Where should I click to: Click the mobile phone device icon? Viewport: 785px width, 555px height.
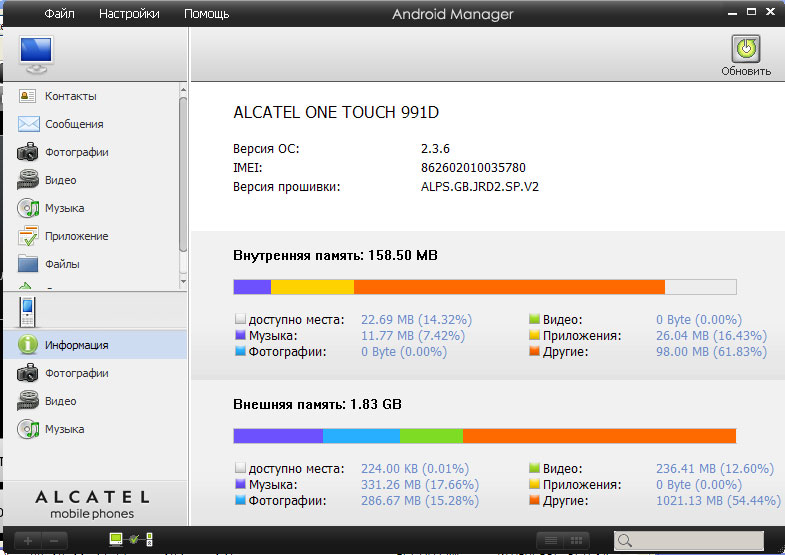point(28,311)
